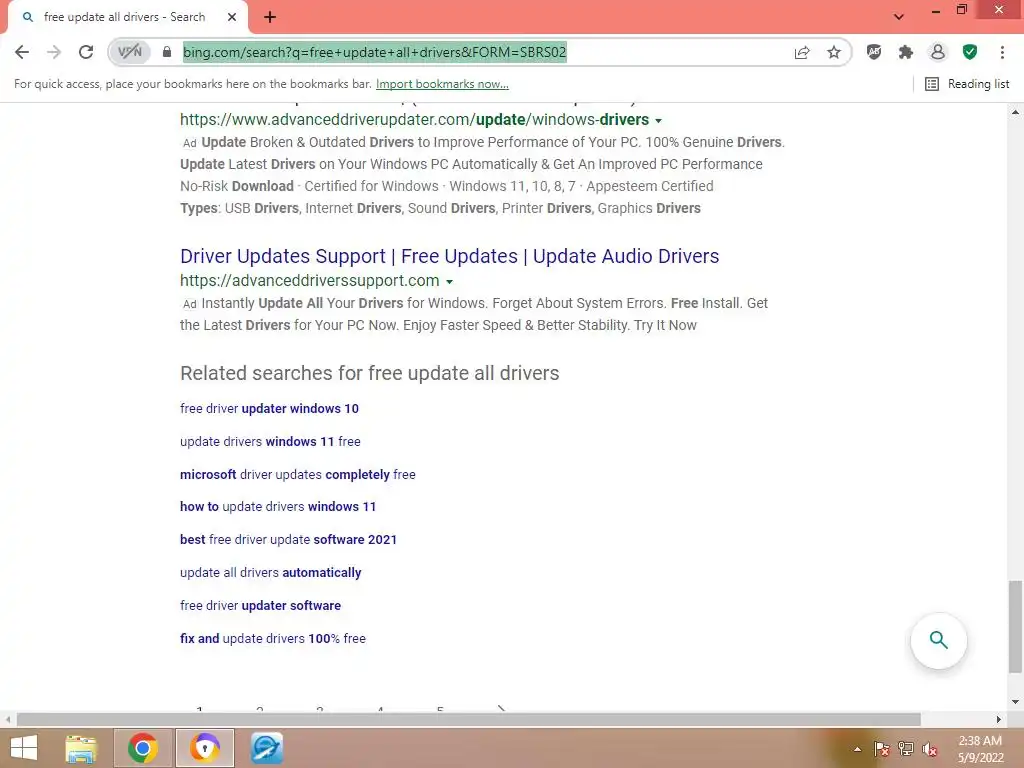Open the Extensions puzzle menu
Viewport: 1024px width, 768px height.
pyautogui.click(x=906, y=52)
